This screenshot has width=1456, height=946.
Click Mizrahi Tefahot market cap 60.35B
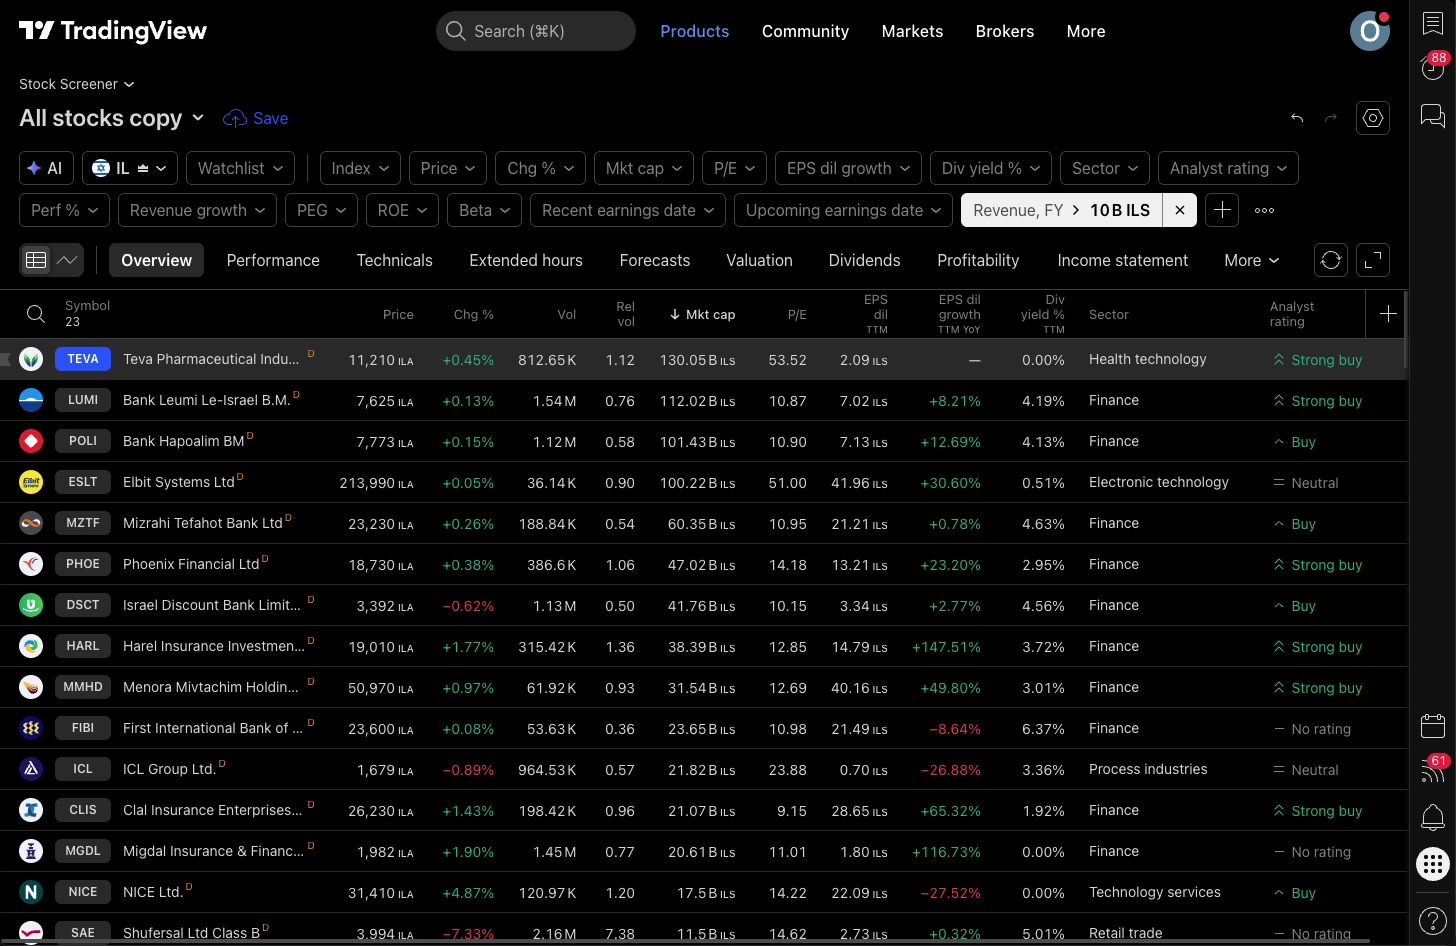701,524
